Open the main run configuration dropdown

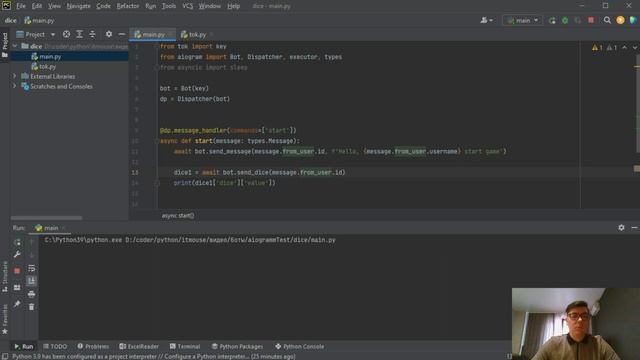(523, 20)
